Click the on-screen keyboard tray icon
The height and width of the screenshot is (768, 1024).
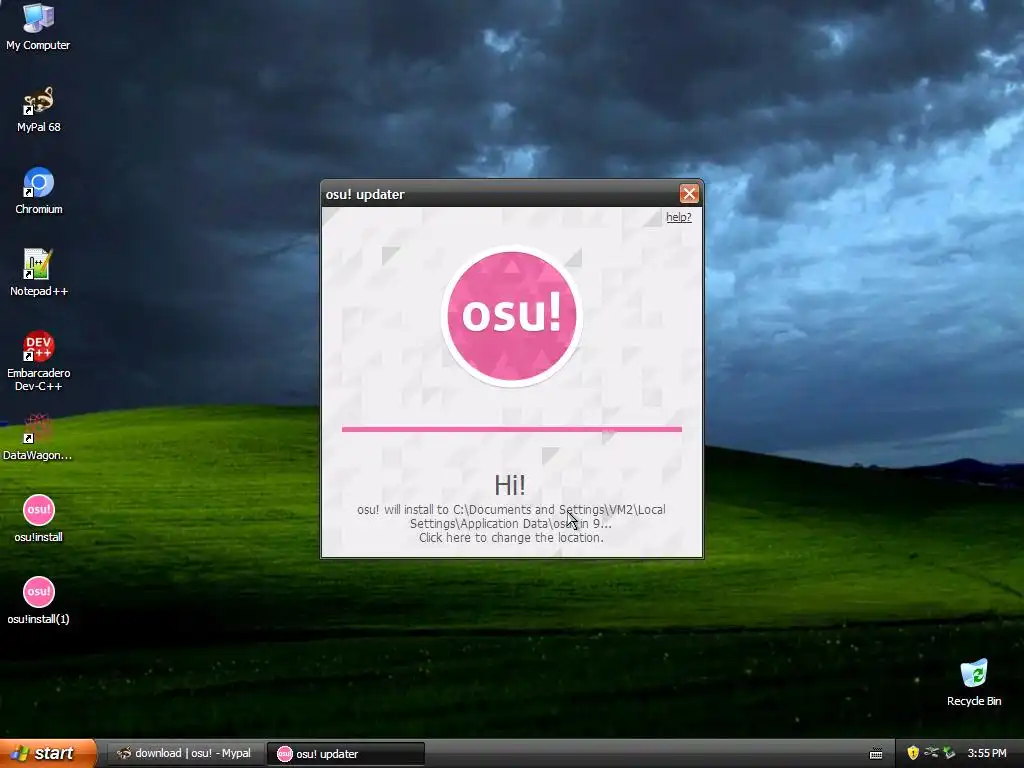click(x=876, y=754)
